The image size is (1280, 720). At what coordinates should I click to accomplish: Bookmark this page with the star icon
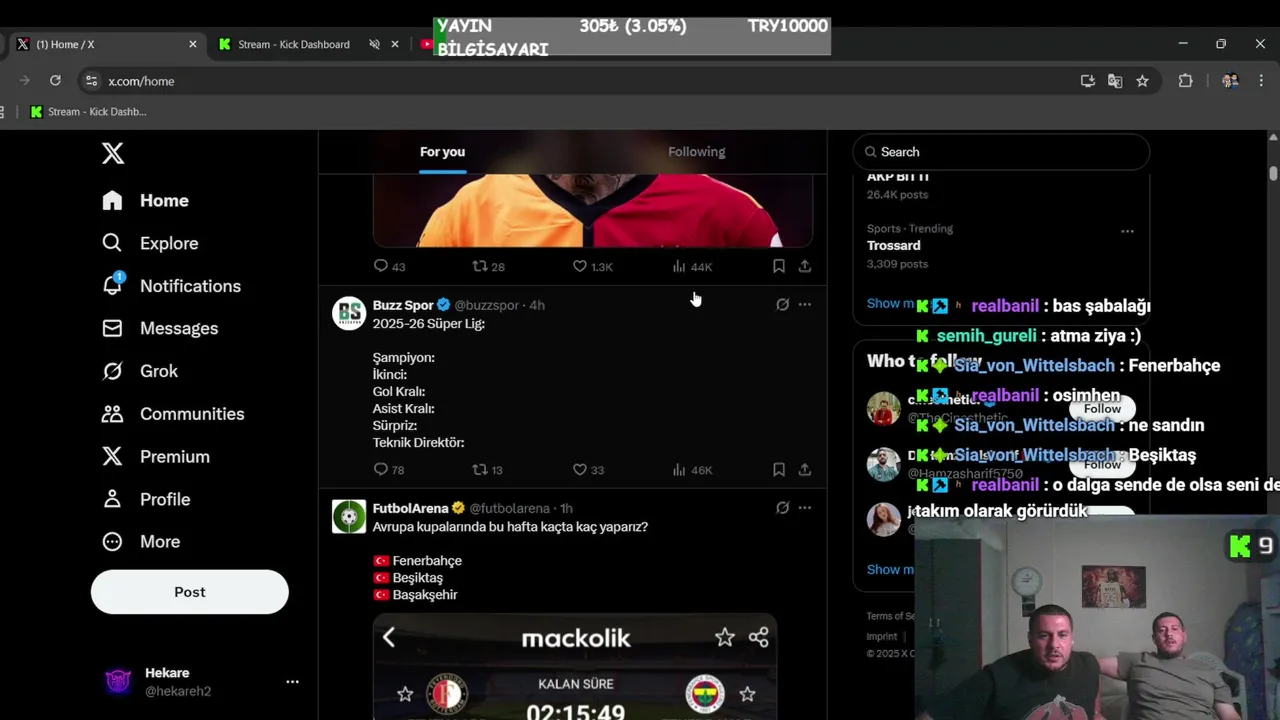point(1142,81)
